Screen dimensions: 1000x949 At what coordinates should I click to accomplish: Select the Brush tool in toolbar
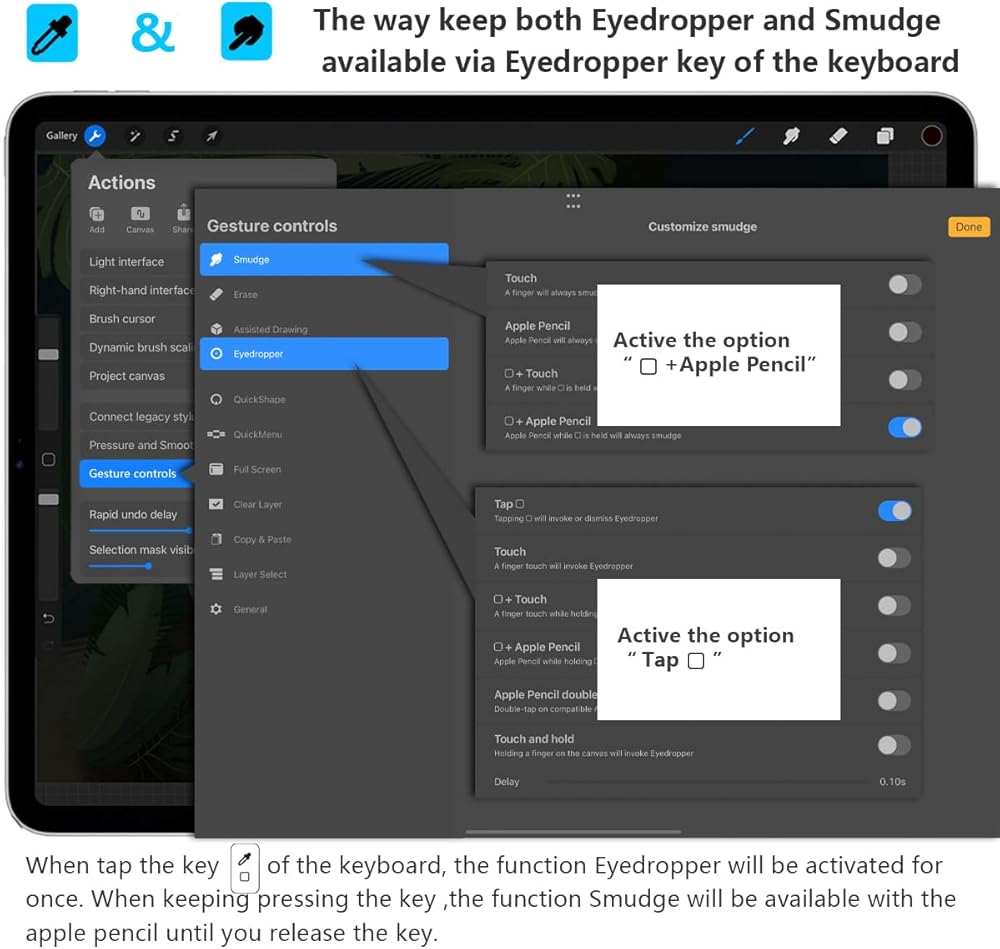tap(746, 136)
